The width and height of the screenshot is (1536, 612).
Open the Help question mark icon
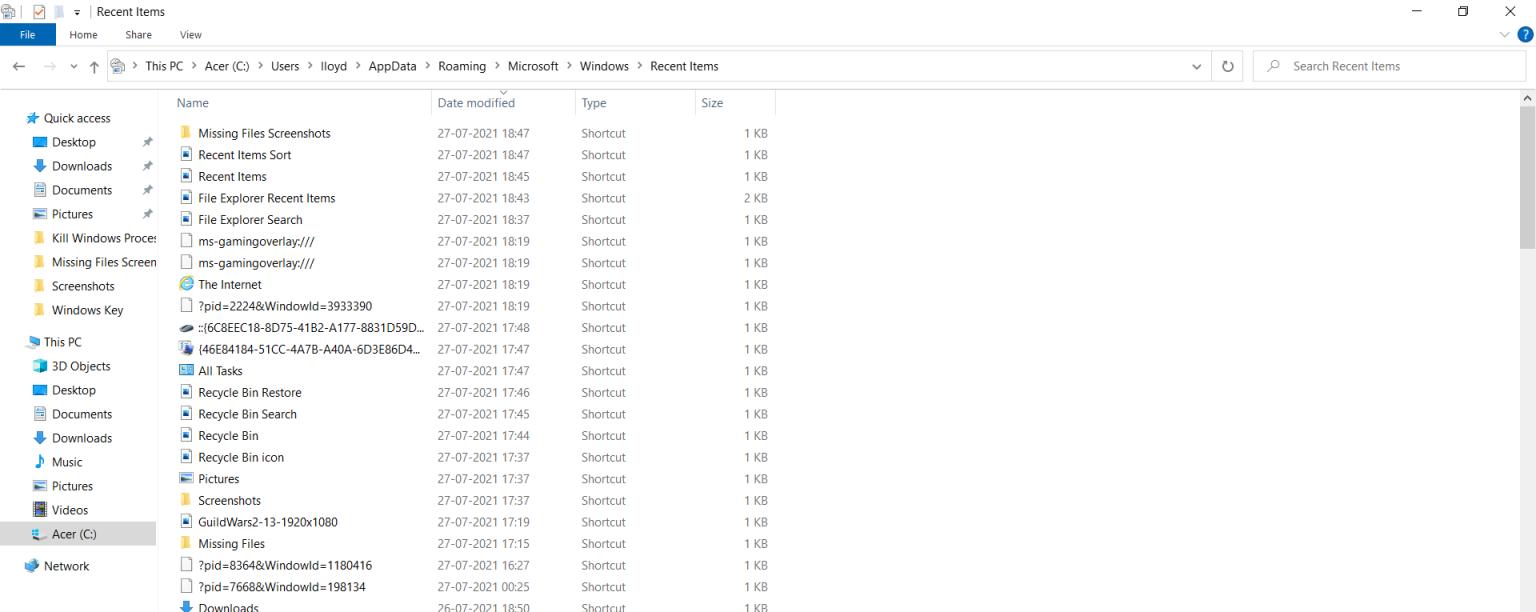click(1525, 34)
